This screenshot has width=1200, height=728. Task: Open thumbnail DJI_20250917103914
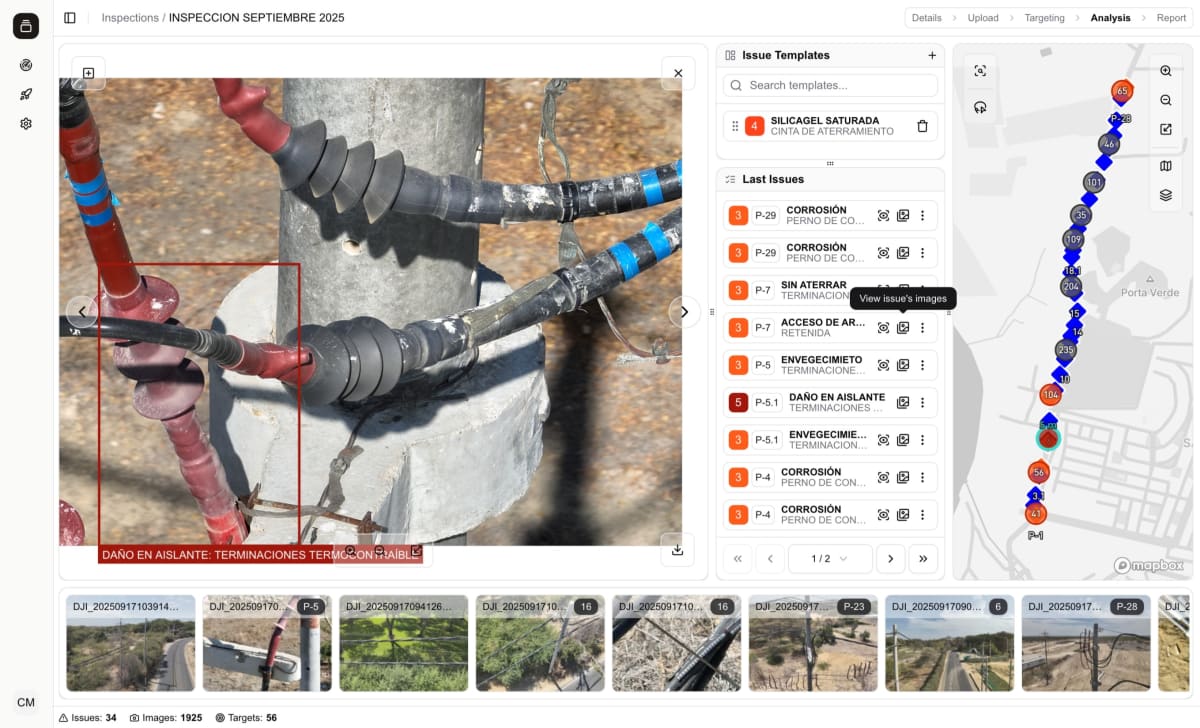pyautogui.click(x=130, y=643)
